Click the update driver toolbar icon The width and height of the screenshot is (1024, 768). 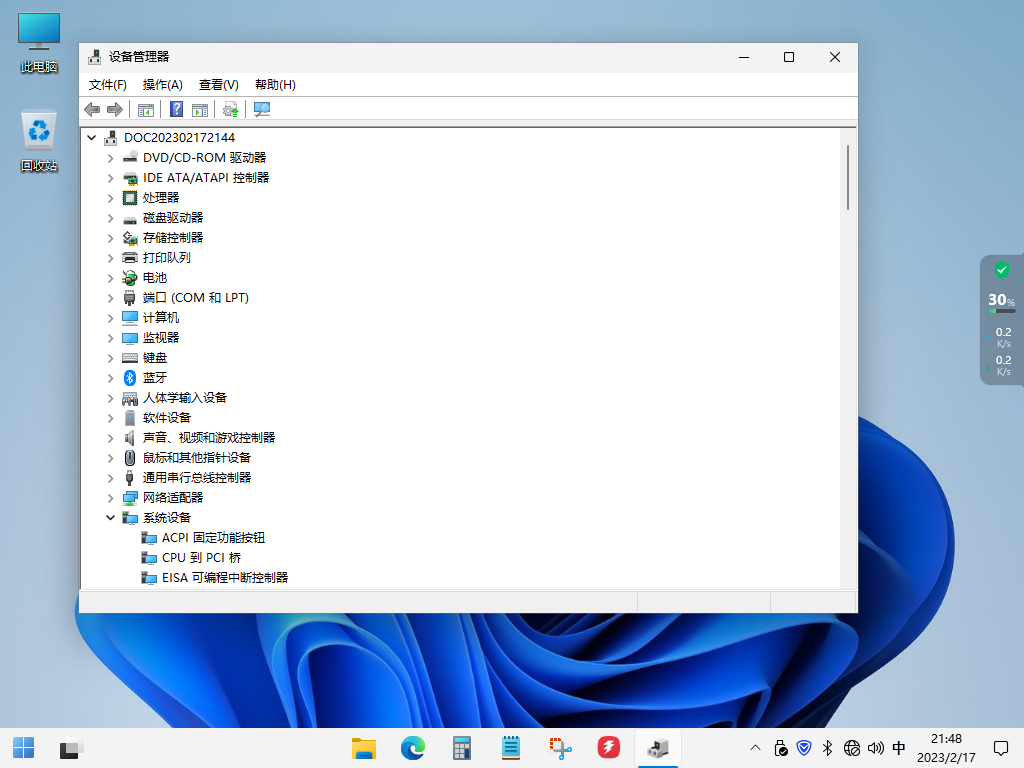coord(231,110)
